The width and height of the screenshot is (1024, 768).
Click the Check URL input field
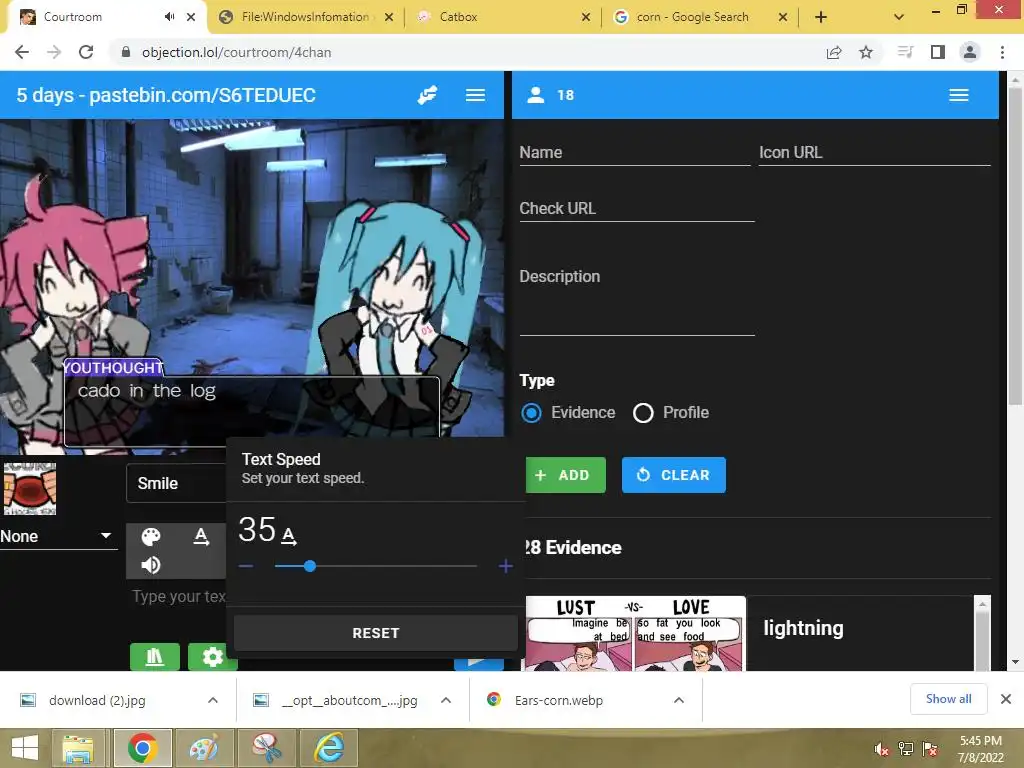click(x=637, y=208)
